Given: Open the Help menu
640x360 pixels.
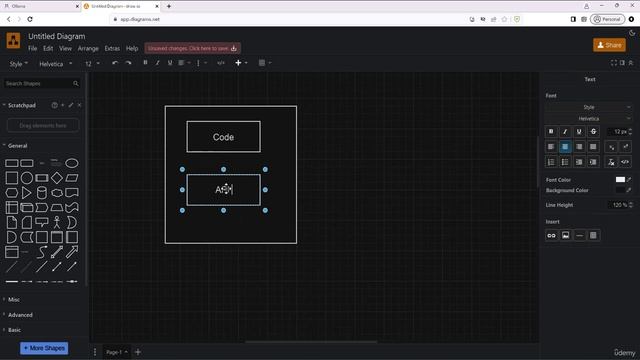Looking at the screenshot, I should (x=132, y=49).
